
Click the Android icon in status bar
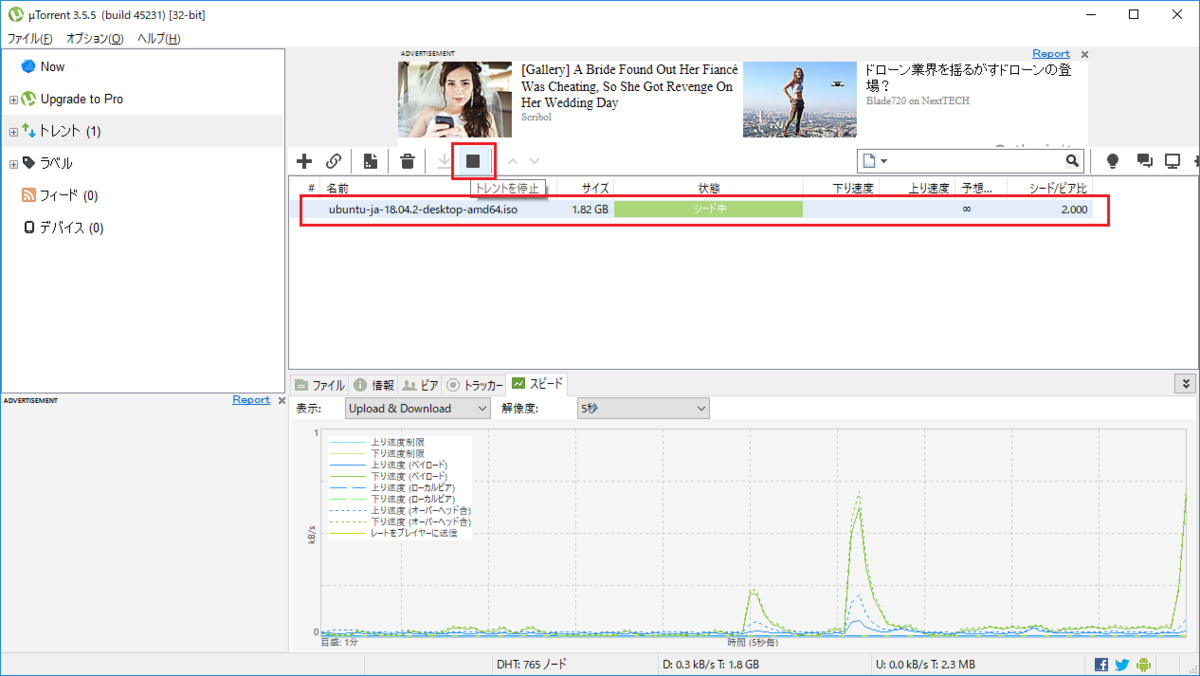[x=1144, y=665]
